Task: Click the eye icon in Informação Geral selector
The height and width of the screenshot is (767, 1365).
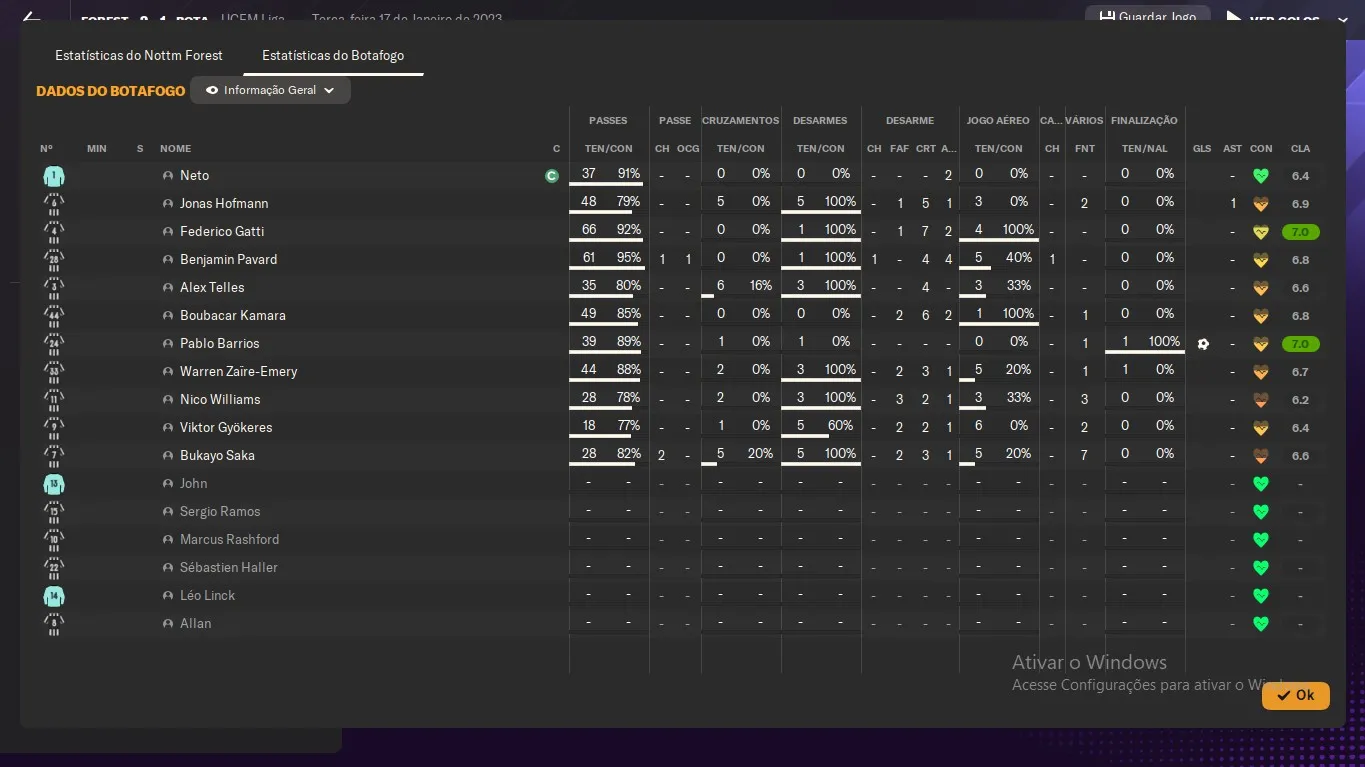Action: [212, 90]
